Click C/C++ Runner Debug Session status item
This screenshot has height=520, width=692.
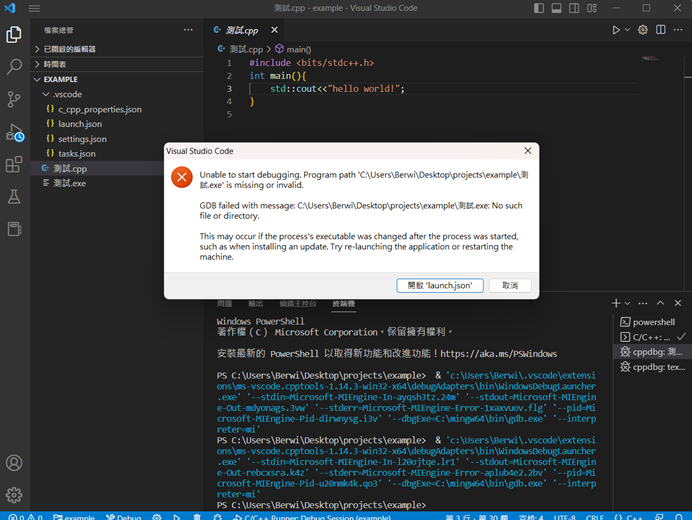coord(312,516)
